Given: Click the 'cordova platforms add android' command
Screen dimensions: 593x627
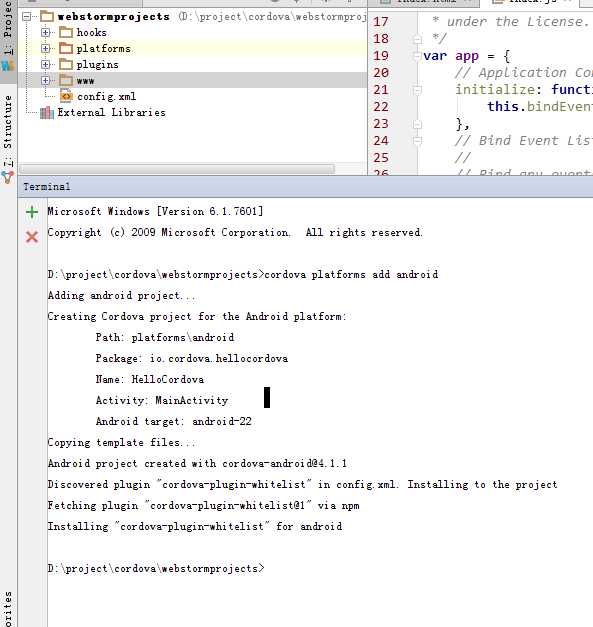Looking at the screenshot, I should click(x=351, y=275).
